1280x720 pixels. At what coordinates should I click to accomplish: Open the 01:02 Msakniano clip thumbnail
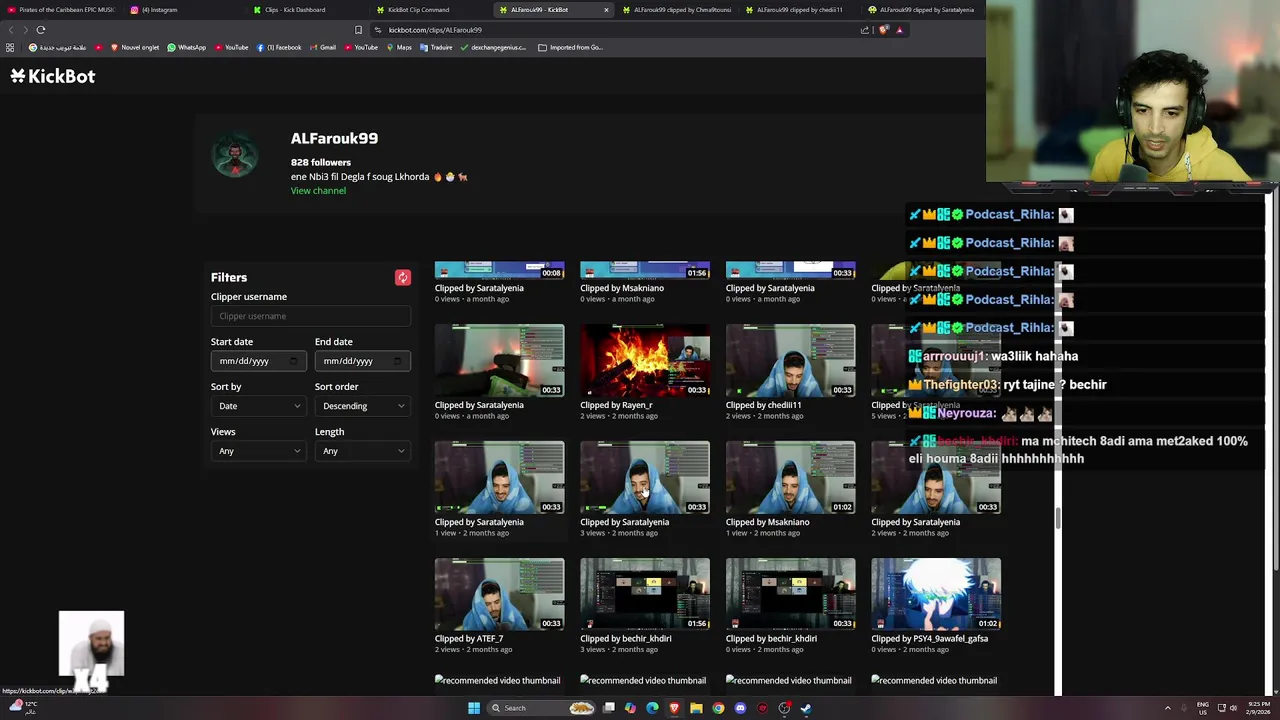(791, 477)
